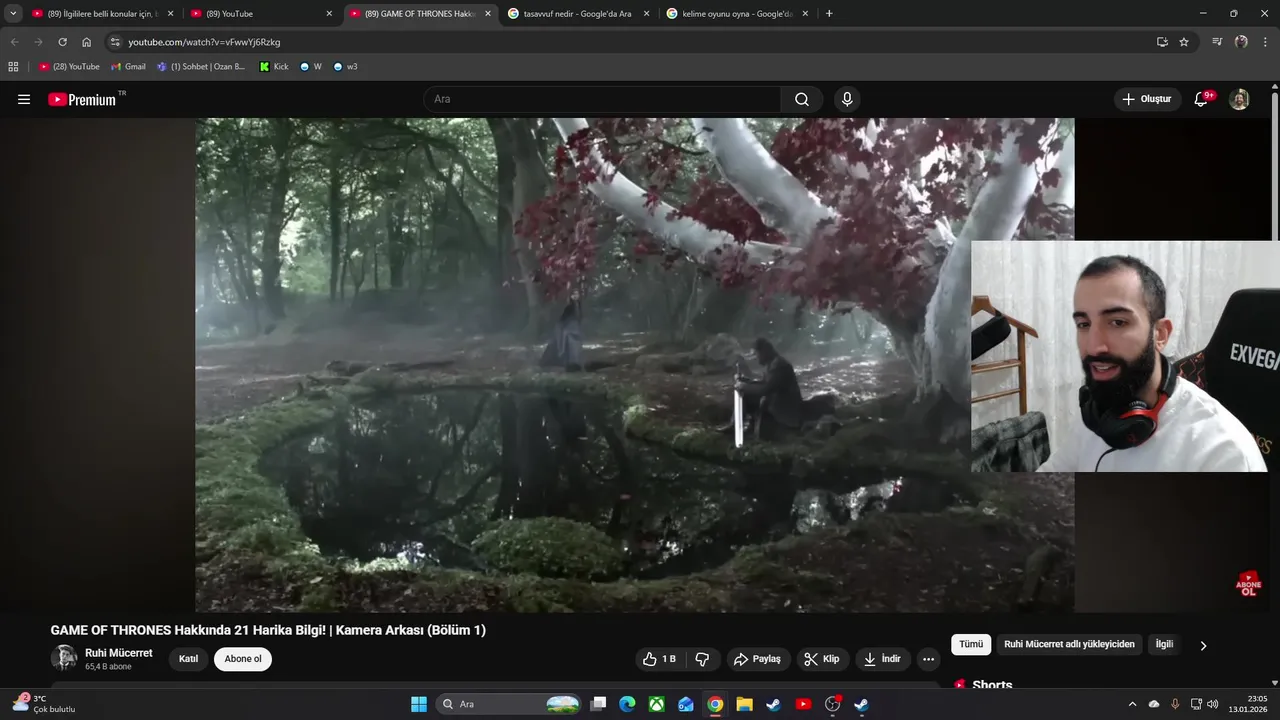
Task: Bookmark this page with star icon
Action: click(1184, 42)
